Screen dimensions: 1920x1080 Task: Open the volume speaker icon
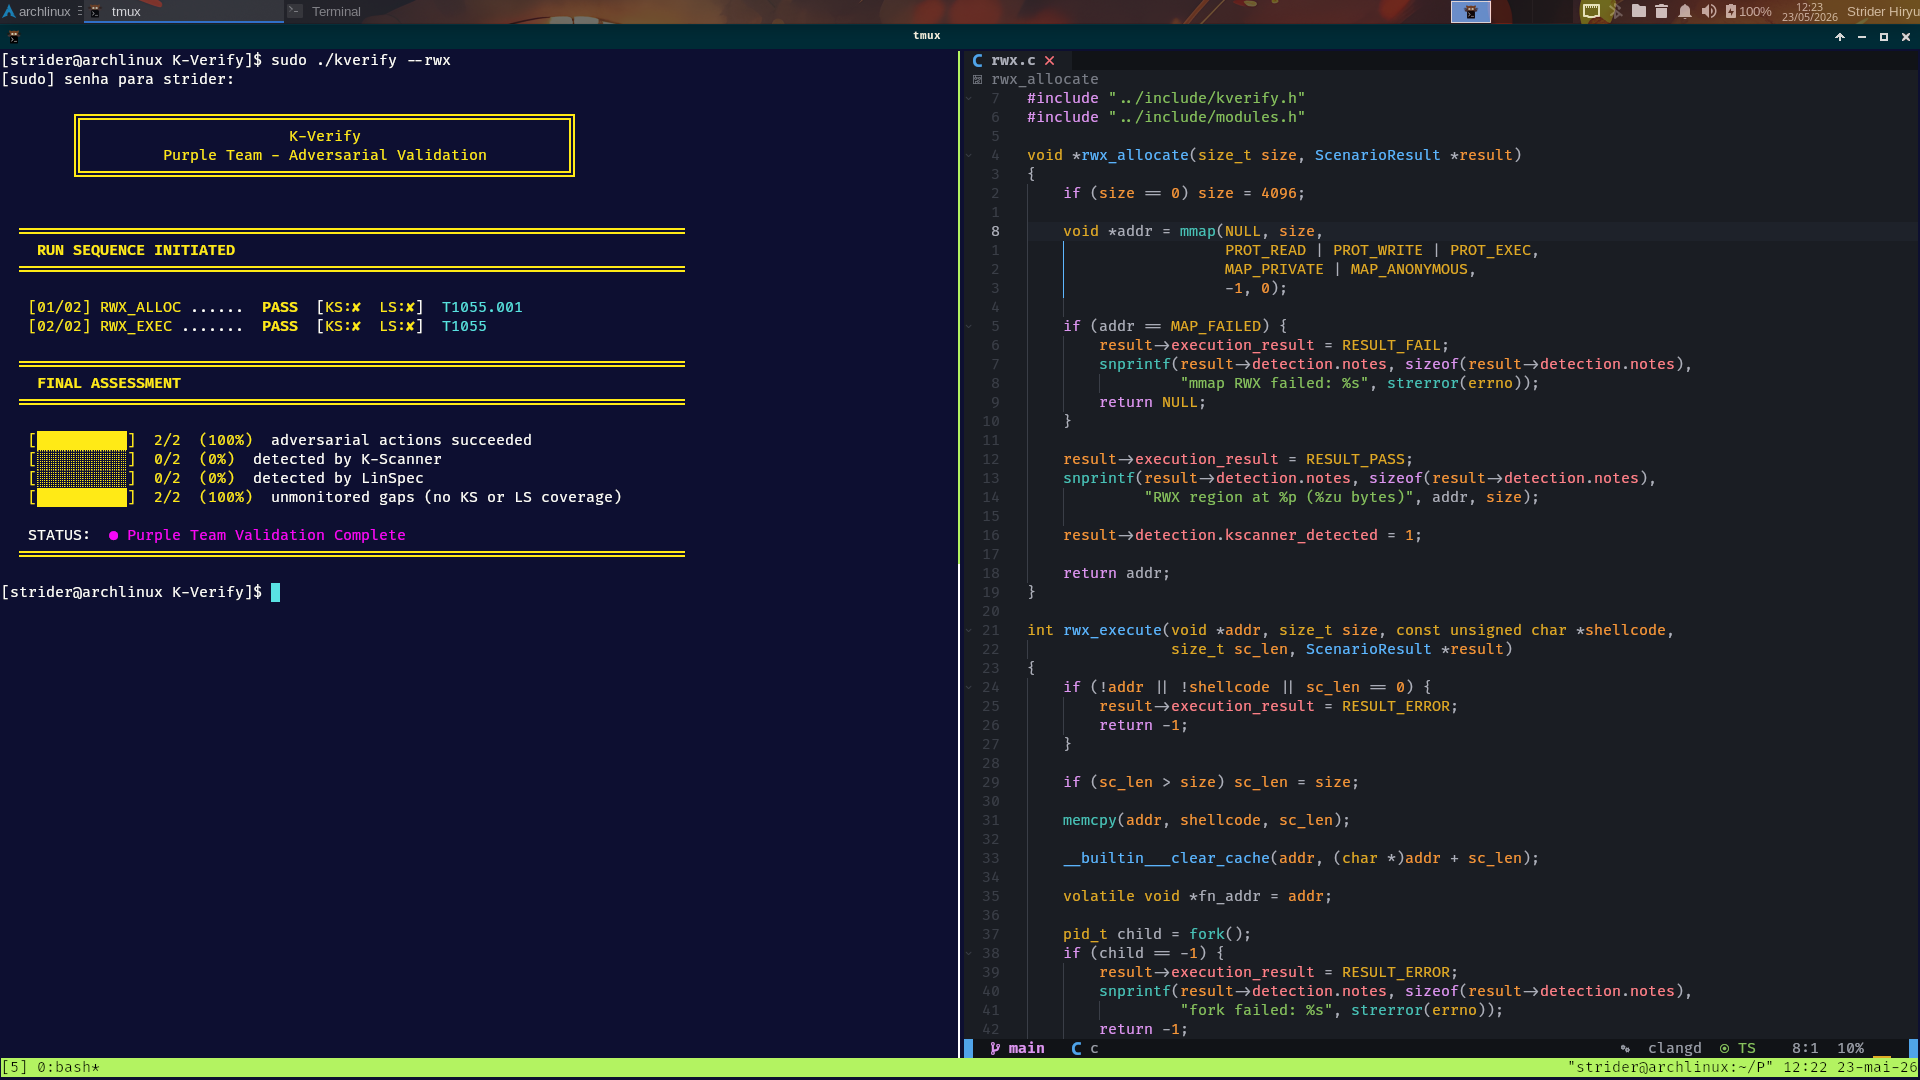(1708, 11)
